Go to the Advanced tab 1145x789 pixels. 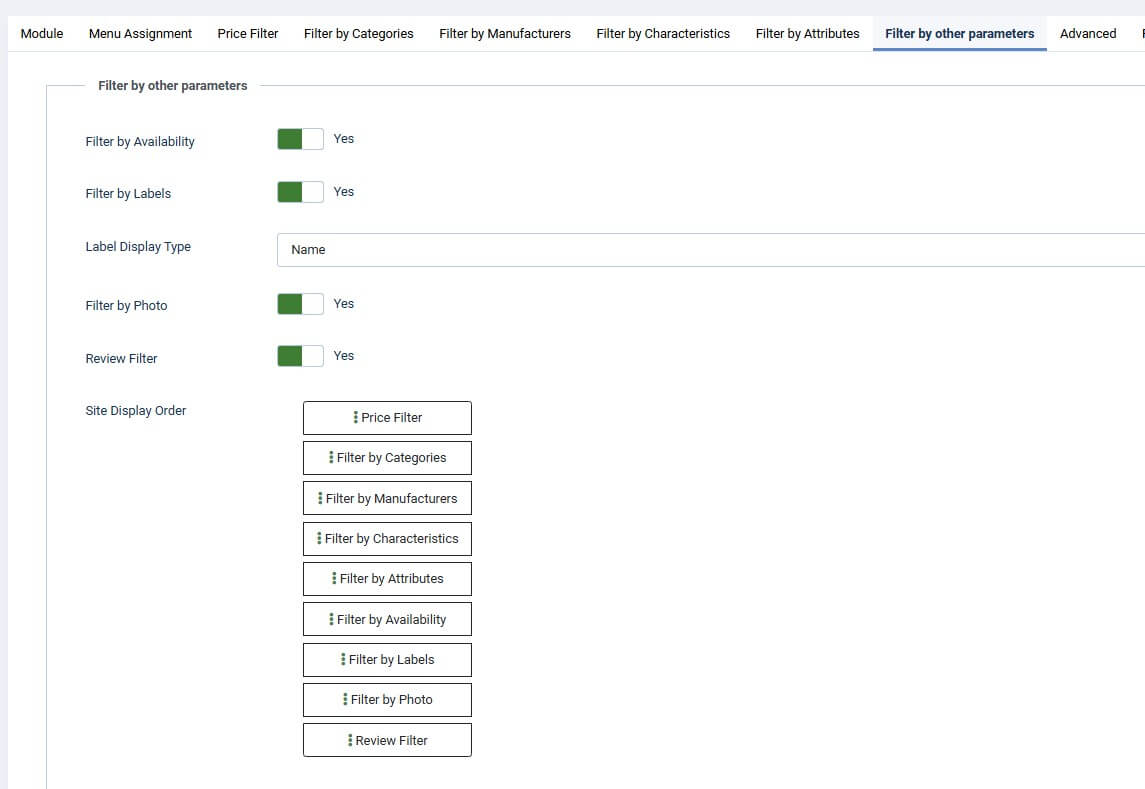[1088, 34]
